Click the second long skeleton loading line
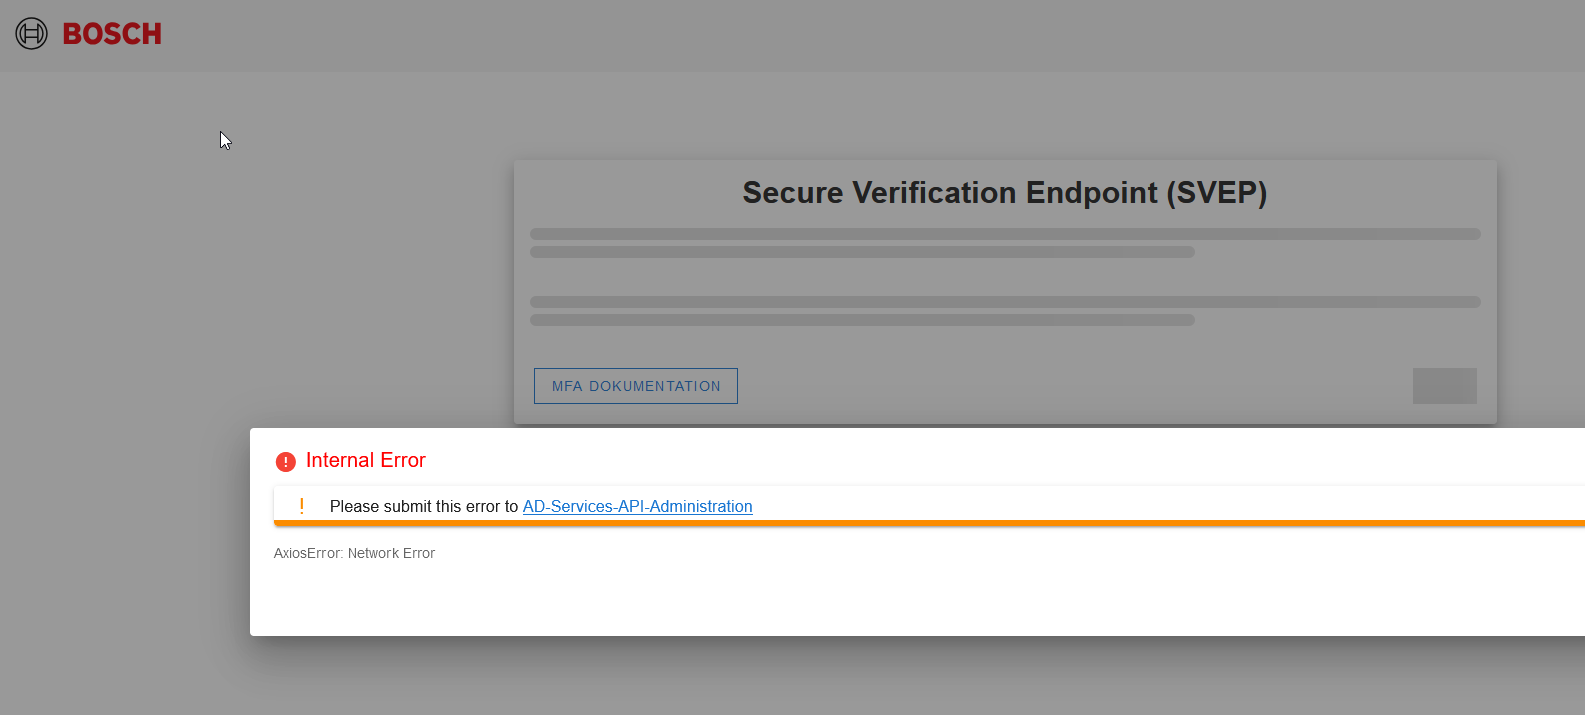Viewport: 1585px width, 715px height. 1005,302
